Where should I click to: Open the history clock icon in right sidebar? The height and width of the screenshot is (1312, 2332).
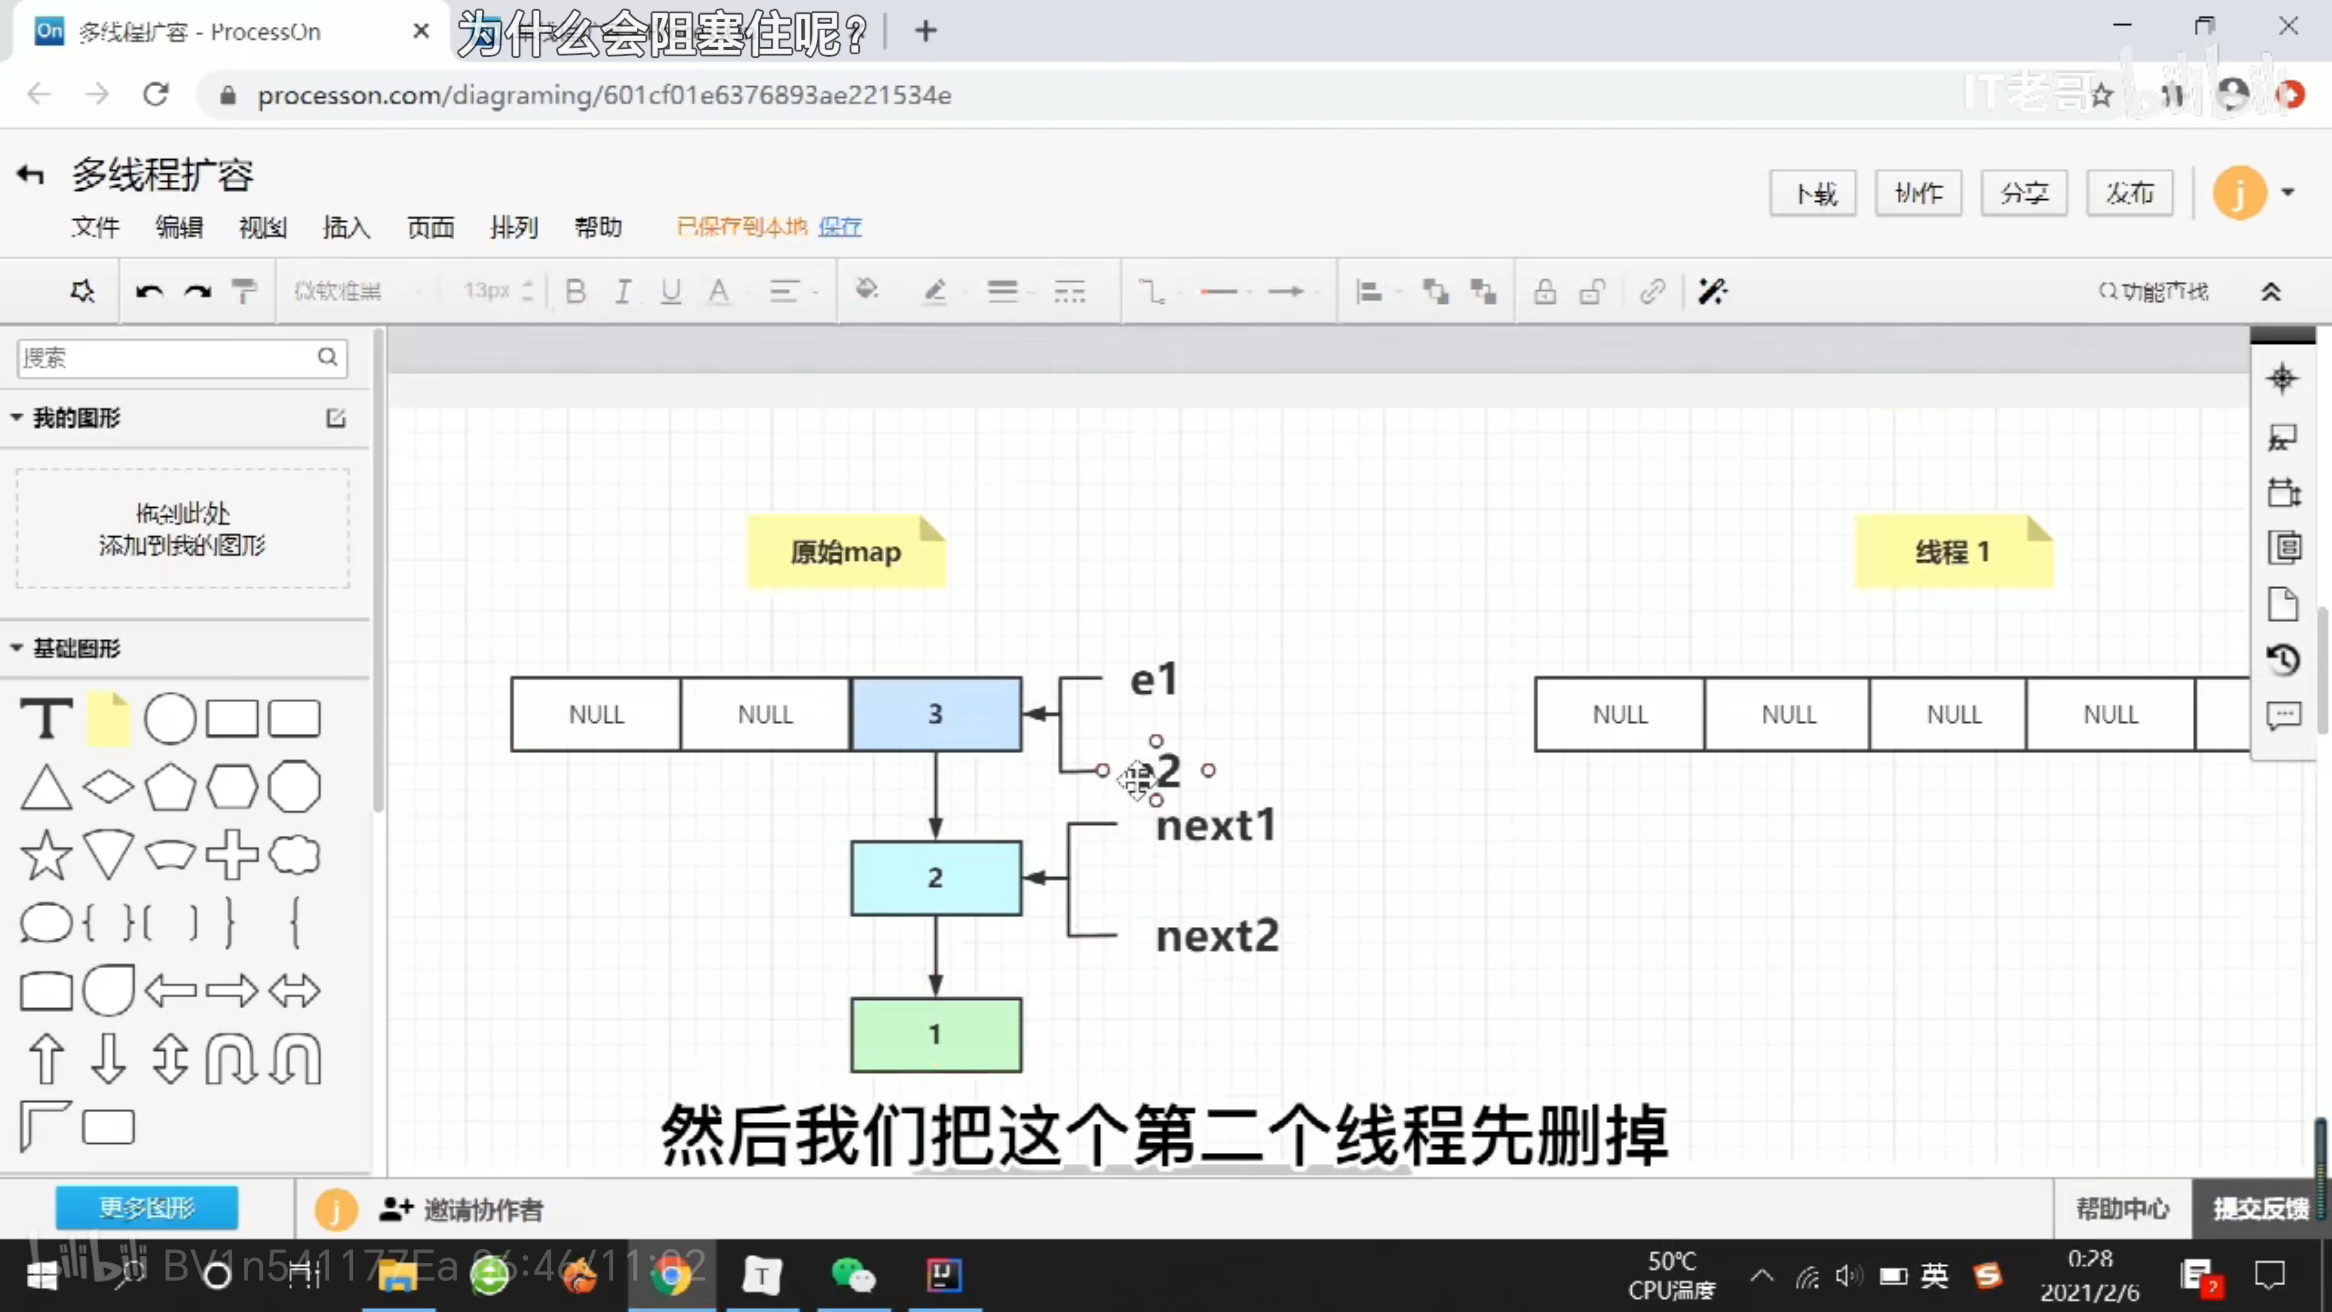(2283, 660)
